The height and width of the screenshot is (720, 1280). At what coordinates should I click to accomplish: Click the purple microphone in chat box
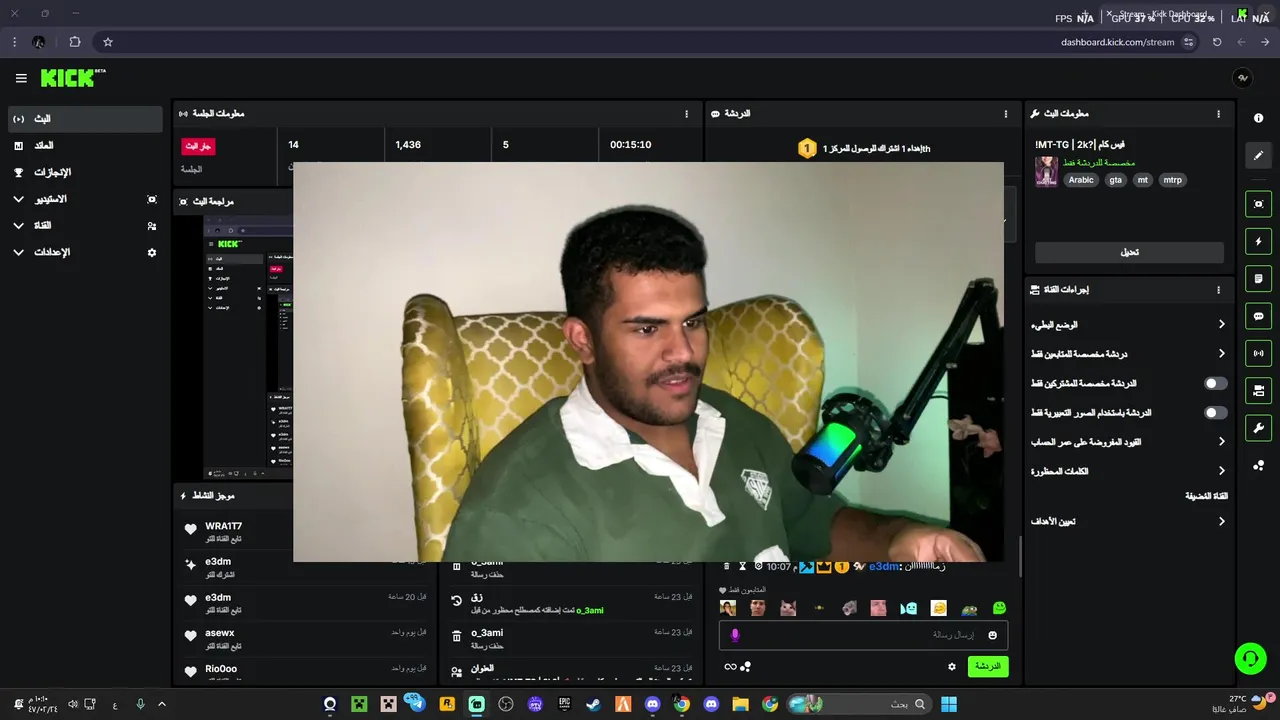(x=735, y=635)
